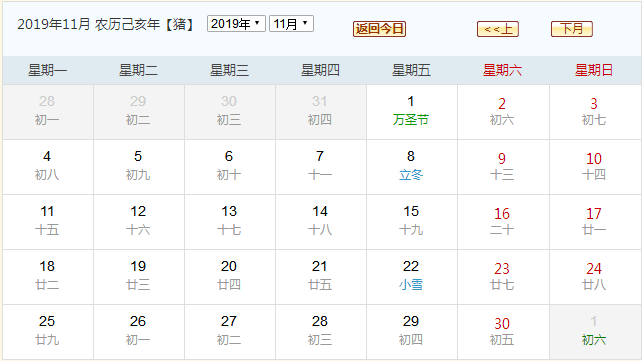Click the 星期二 column header
The image size is (642, 361).
coord(138,70)
